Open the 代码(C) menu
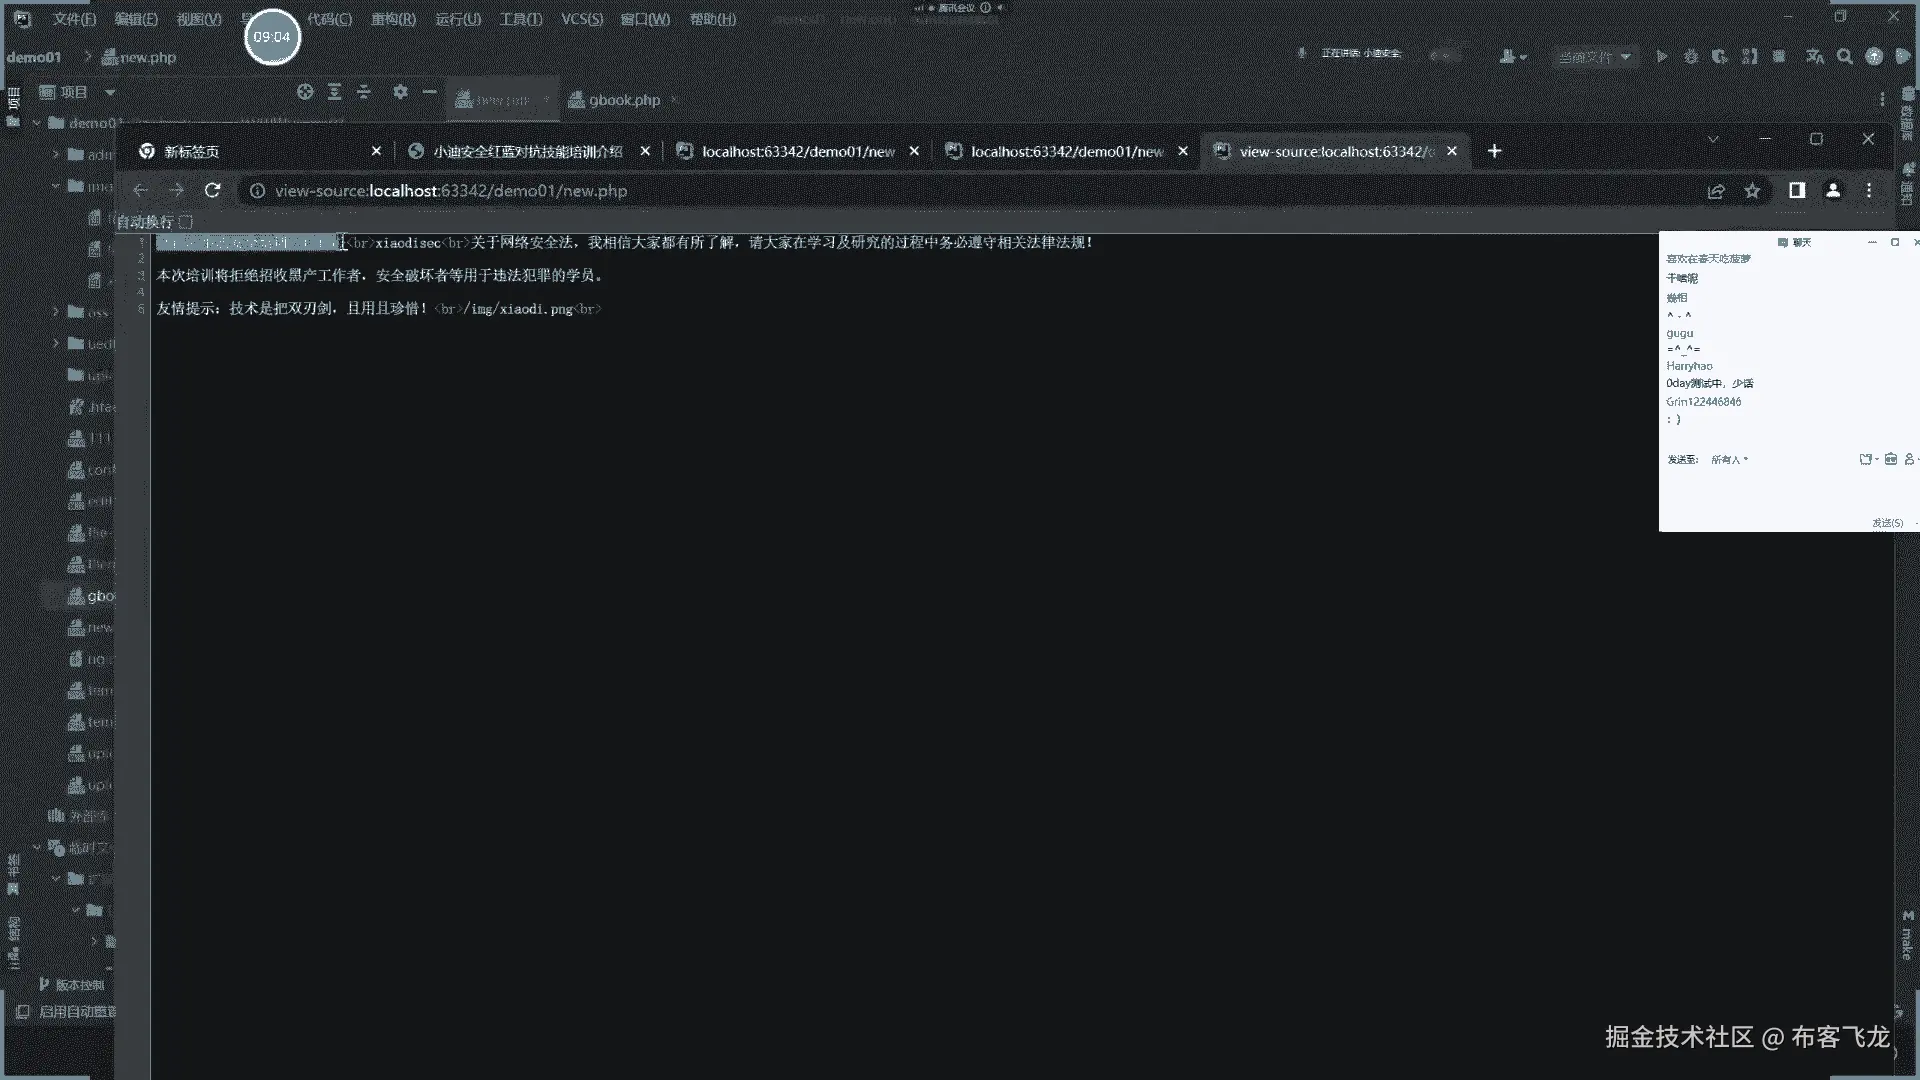 (329, 19)
